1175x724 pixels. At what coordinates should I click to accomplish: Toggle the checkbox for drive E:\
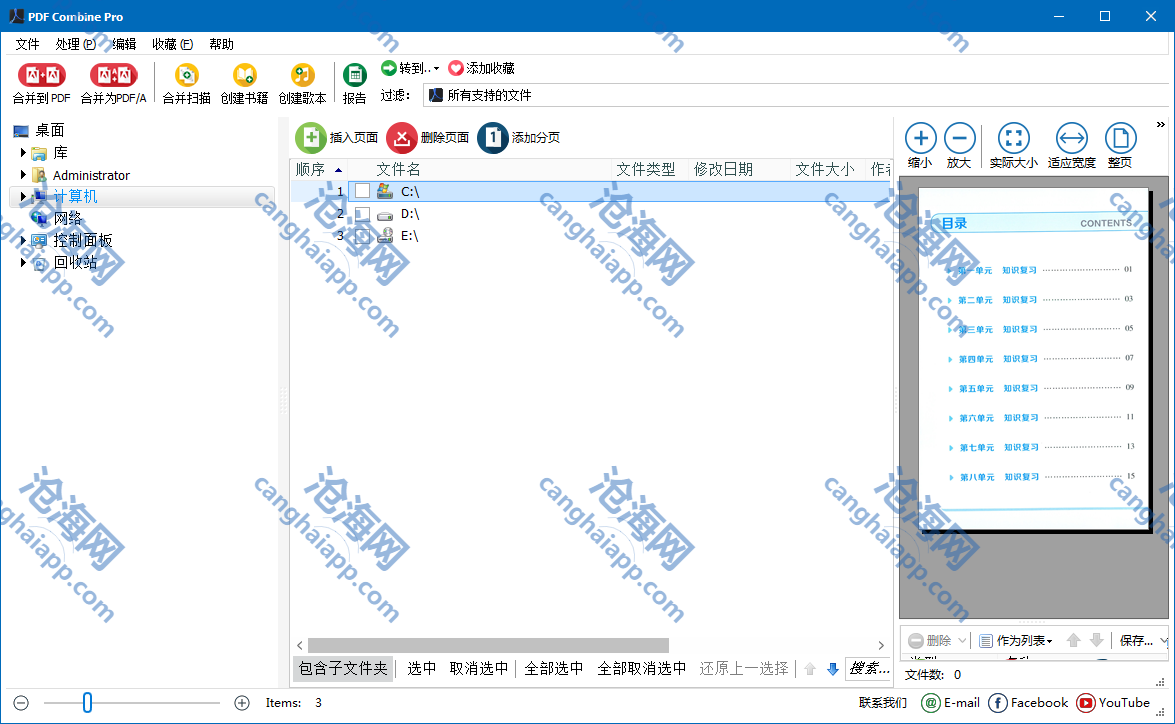click(x=362, y=236)
